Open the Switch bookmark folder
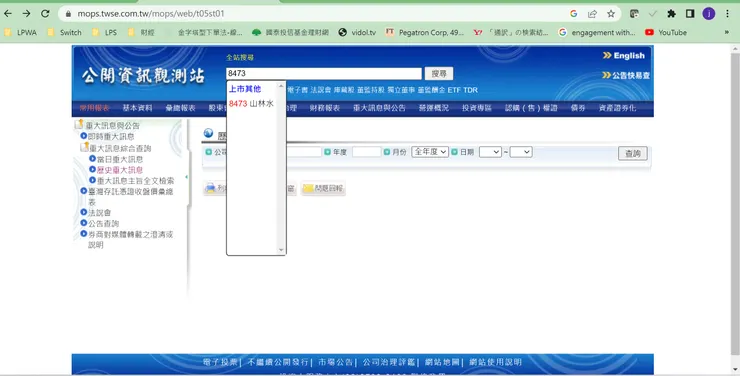The width and height of the screenshot is (740, 376). (65, 33)
